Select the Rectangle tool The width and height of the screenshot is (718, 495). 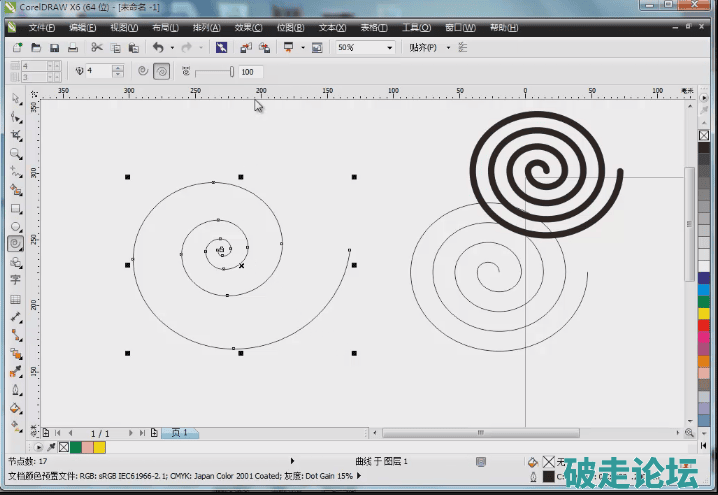point(16,209)
